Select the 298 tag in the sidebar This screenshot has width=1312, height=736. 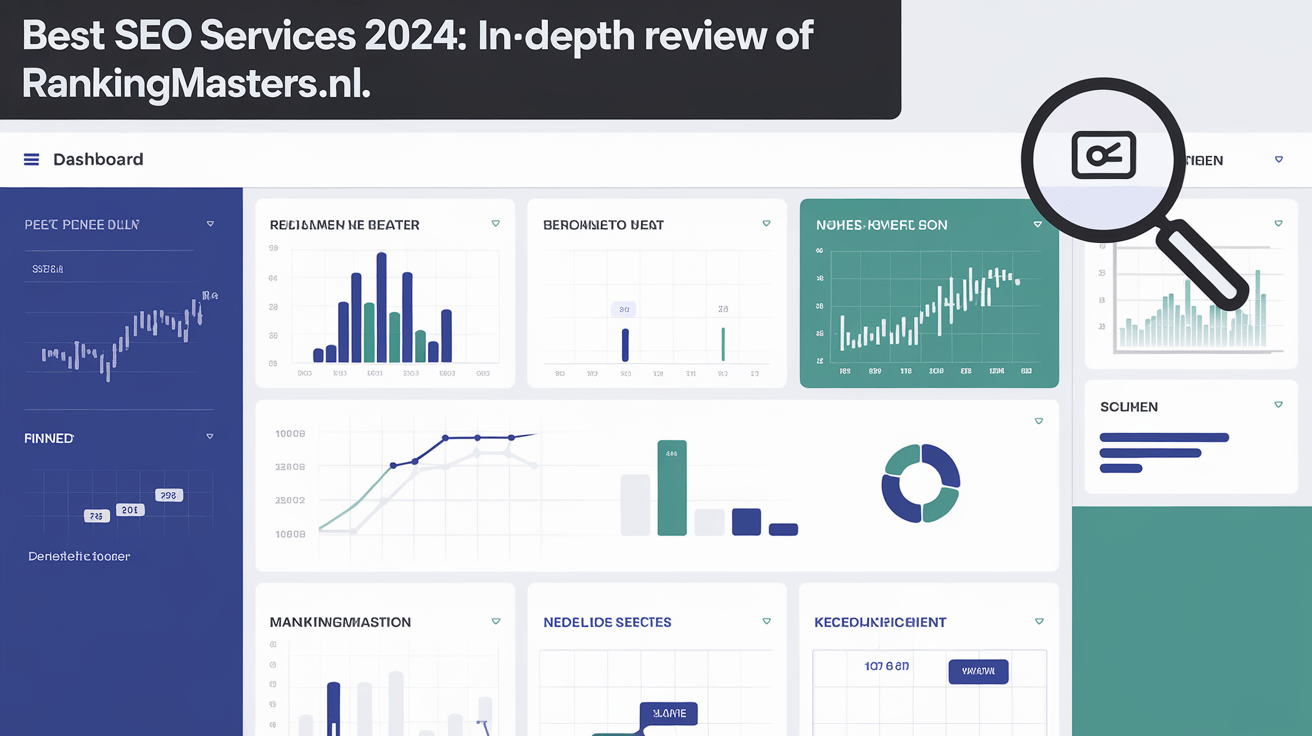(x=168, y=495)
